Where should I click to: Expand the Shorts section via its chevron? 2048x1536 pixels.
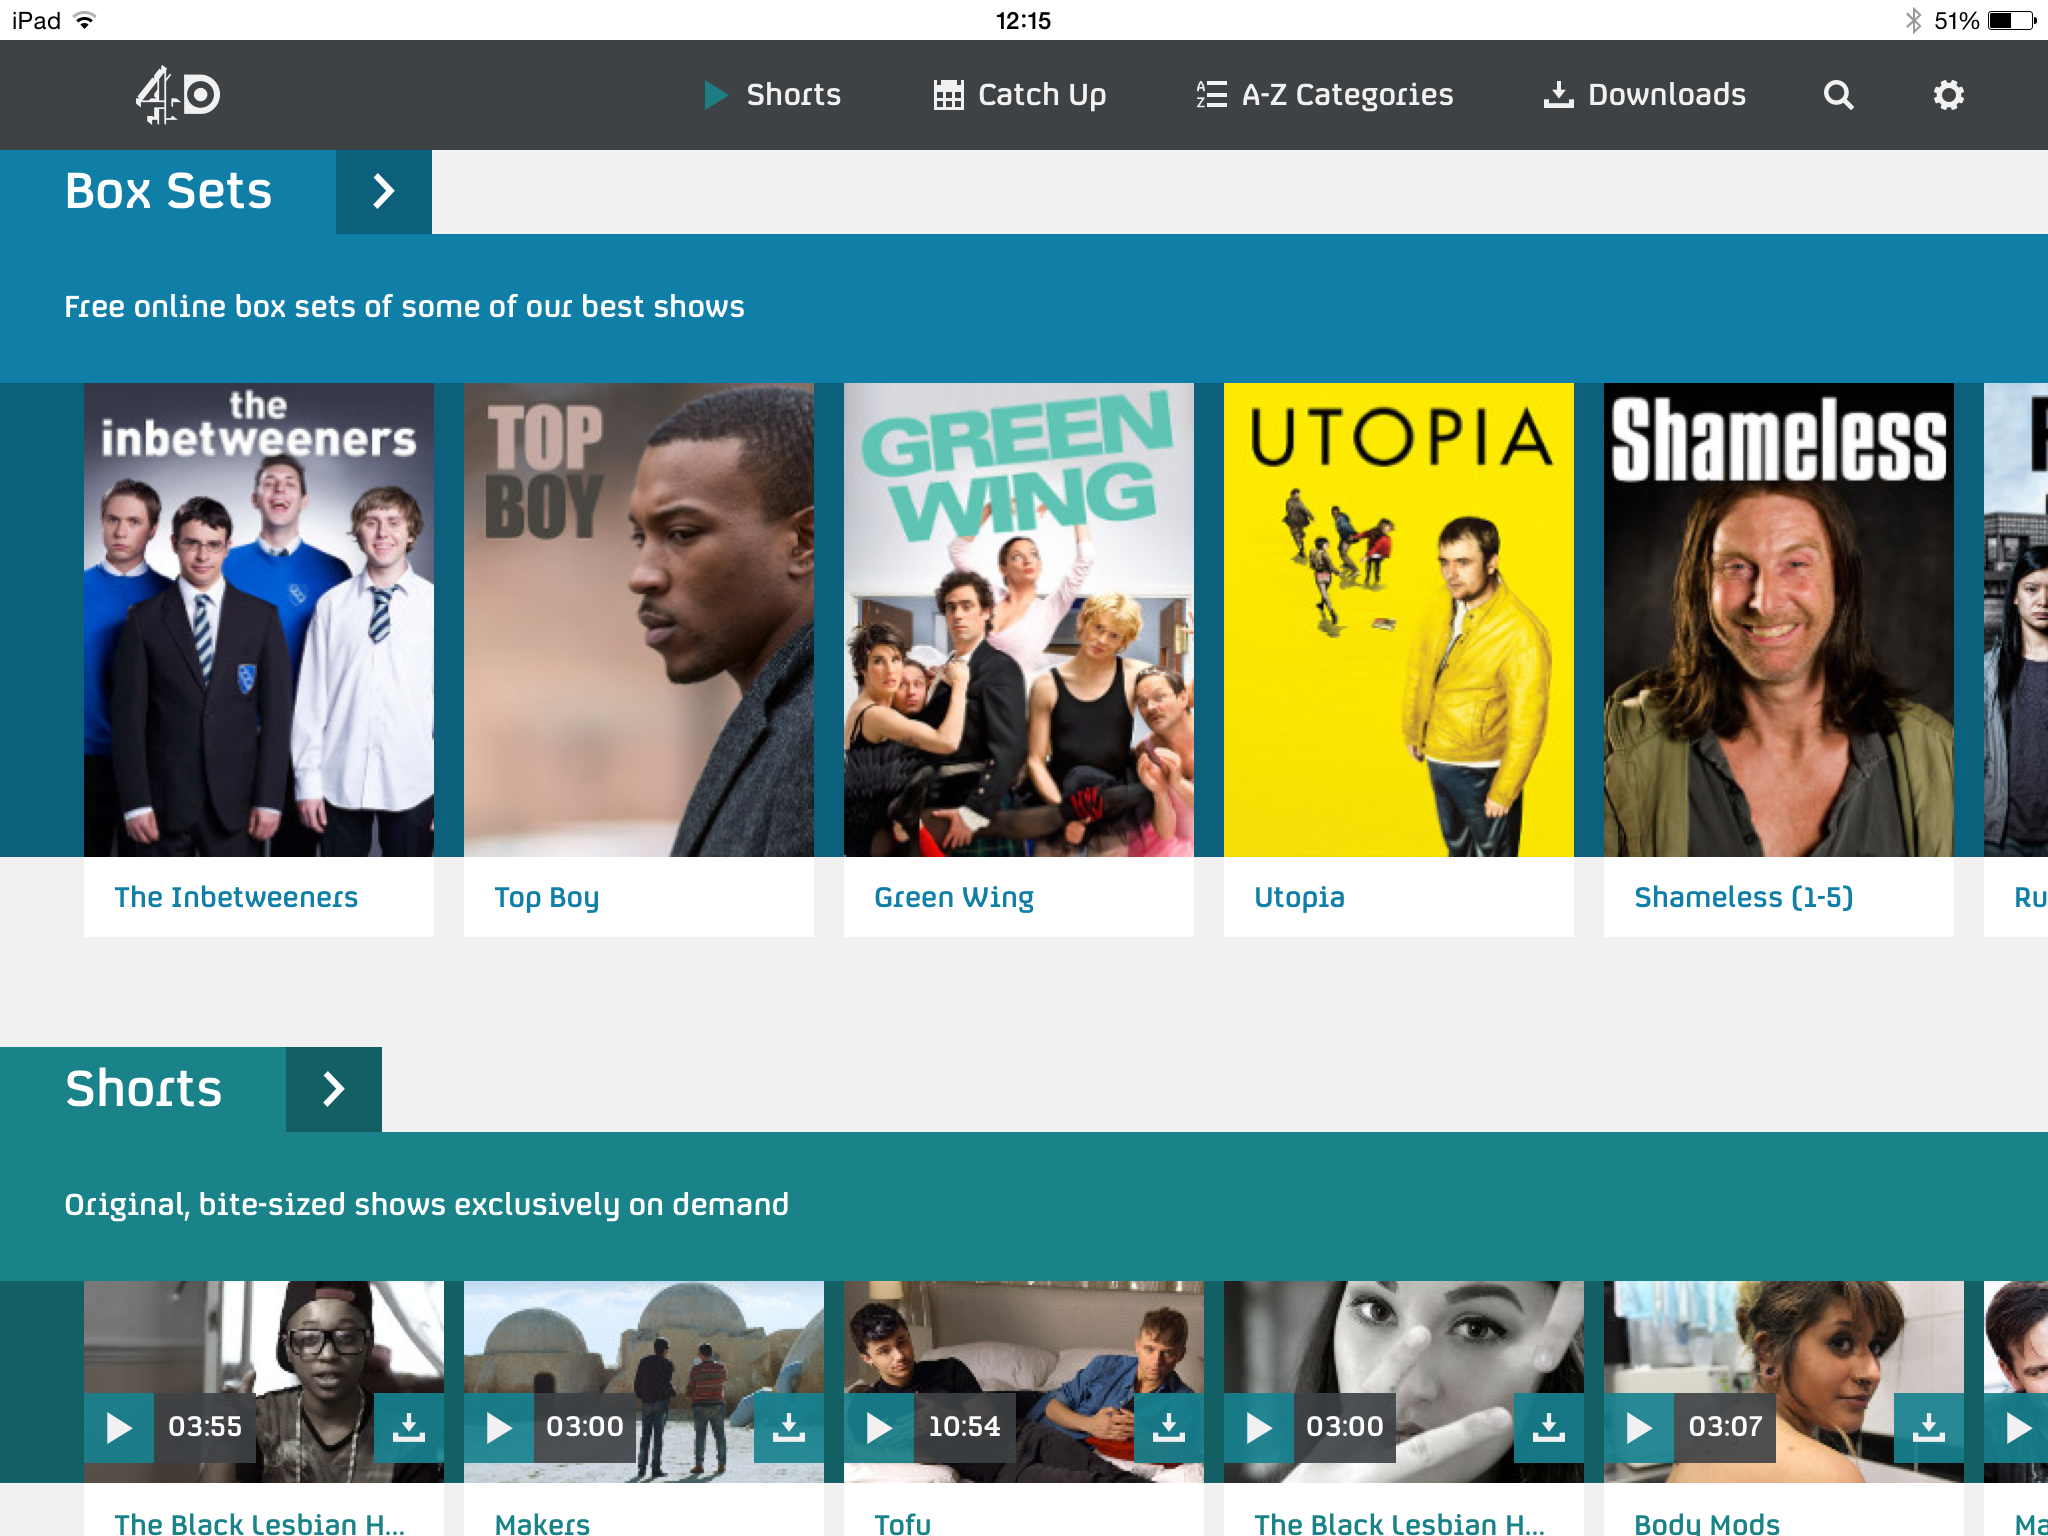[333, 1089]
